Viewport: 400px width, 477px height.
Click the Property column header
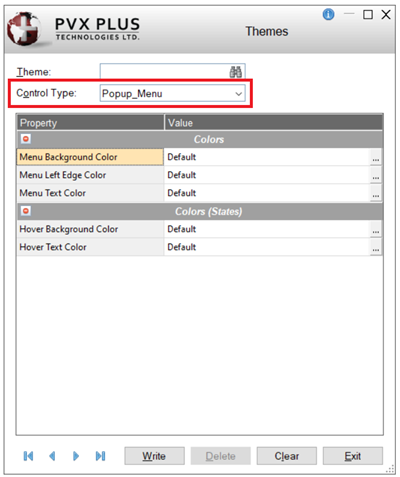90,123
